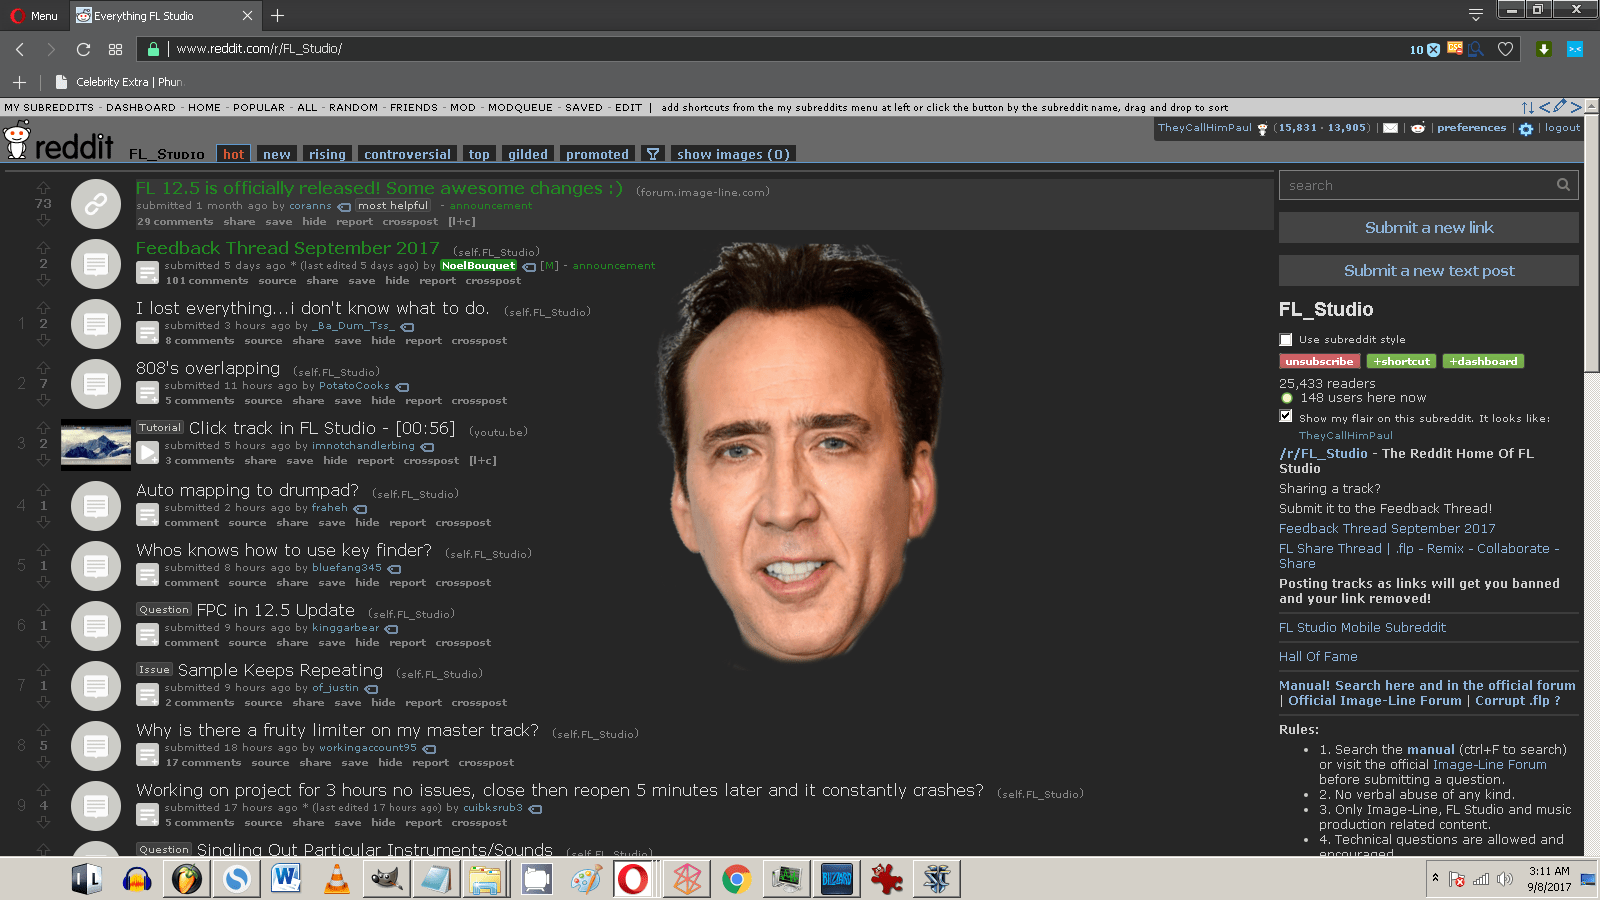Click the user tag icon next to corarnns
The image size is (1600, 900).
[x=344, y=207]
